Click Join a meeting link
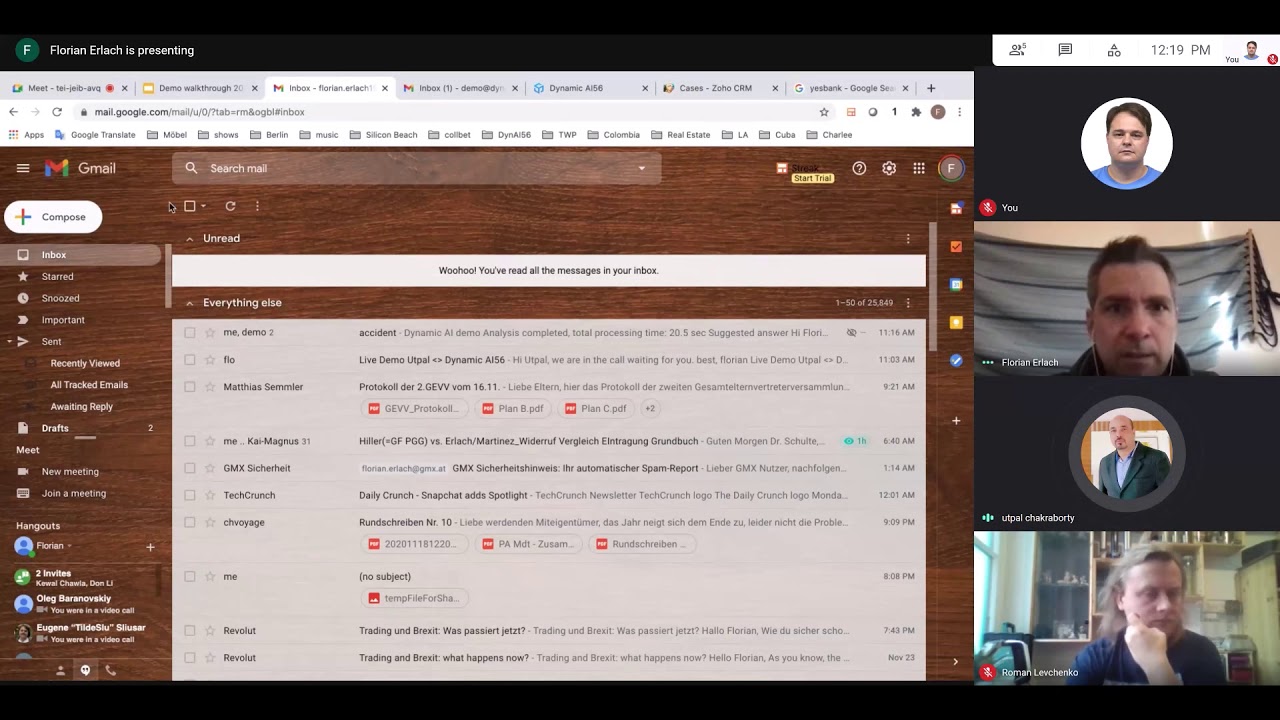Image resolution: width=1280 pixels, height=720 pixels. (x=74, y=493)
